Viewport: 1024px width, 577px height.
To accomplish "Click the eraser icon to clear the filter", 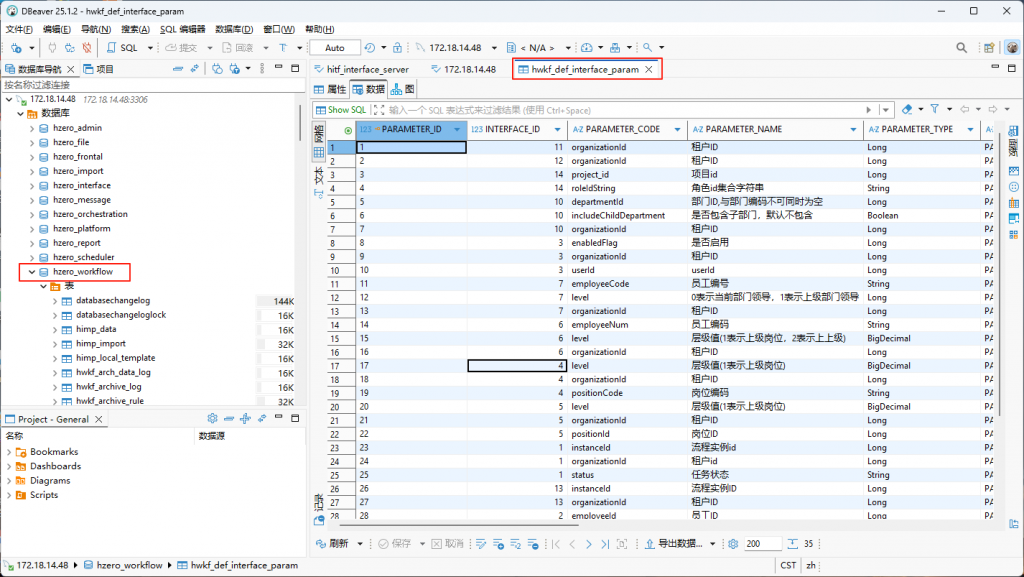I will [906, 109].
